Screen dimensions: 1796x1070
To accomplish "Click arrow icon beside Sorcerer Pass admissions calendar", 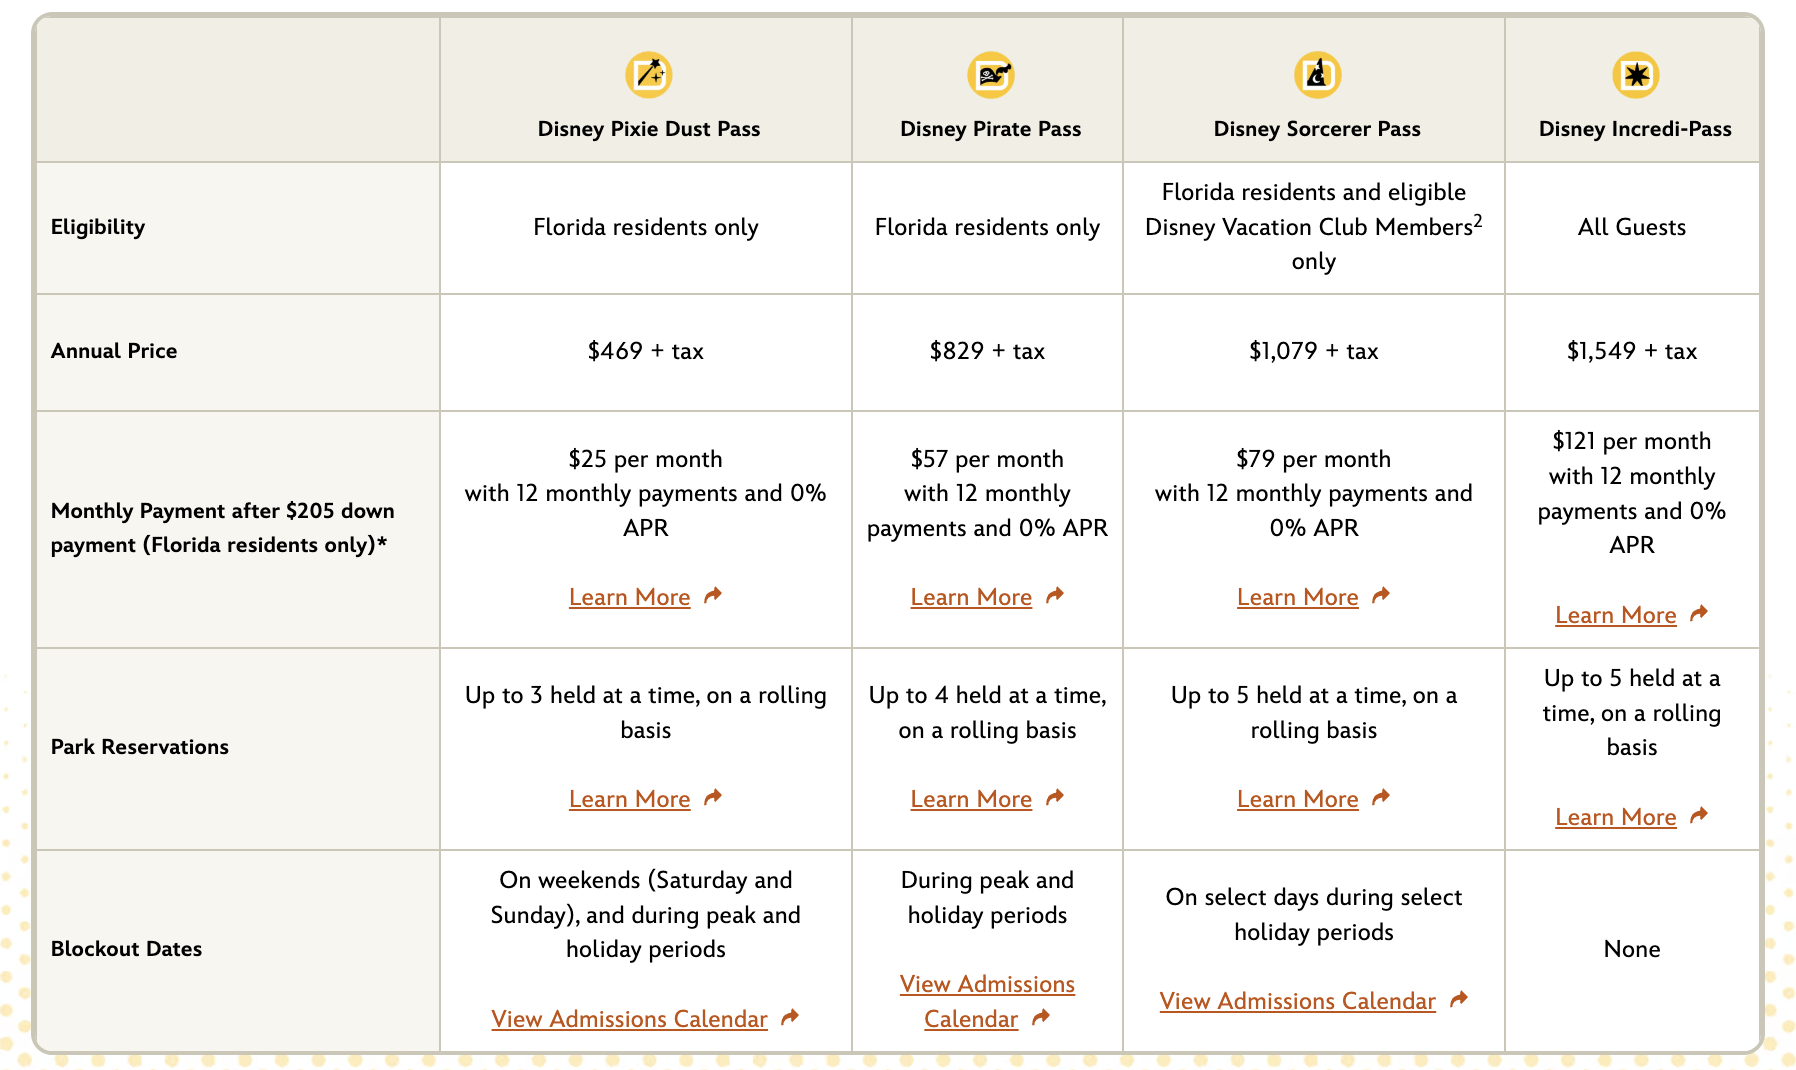I will [x=1459, y=999].
